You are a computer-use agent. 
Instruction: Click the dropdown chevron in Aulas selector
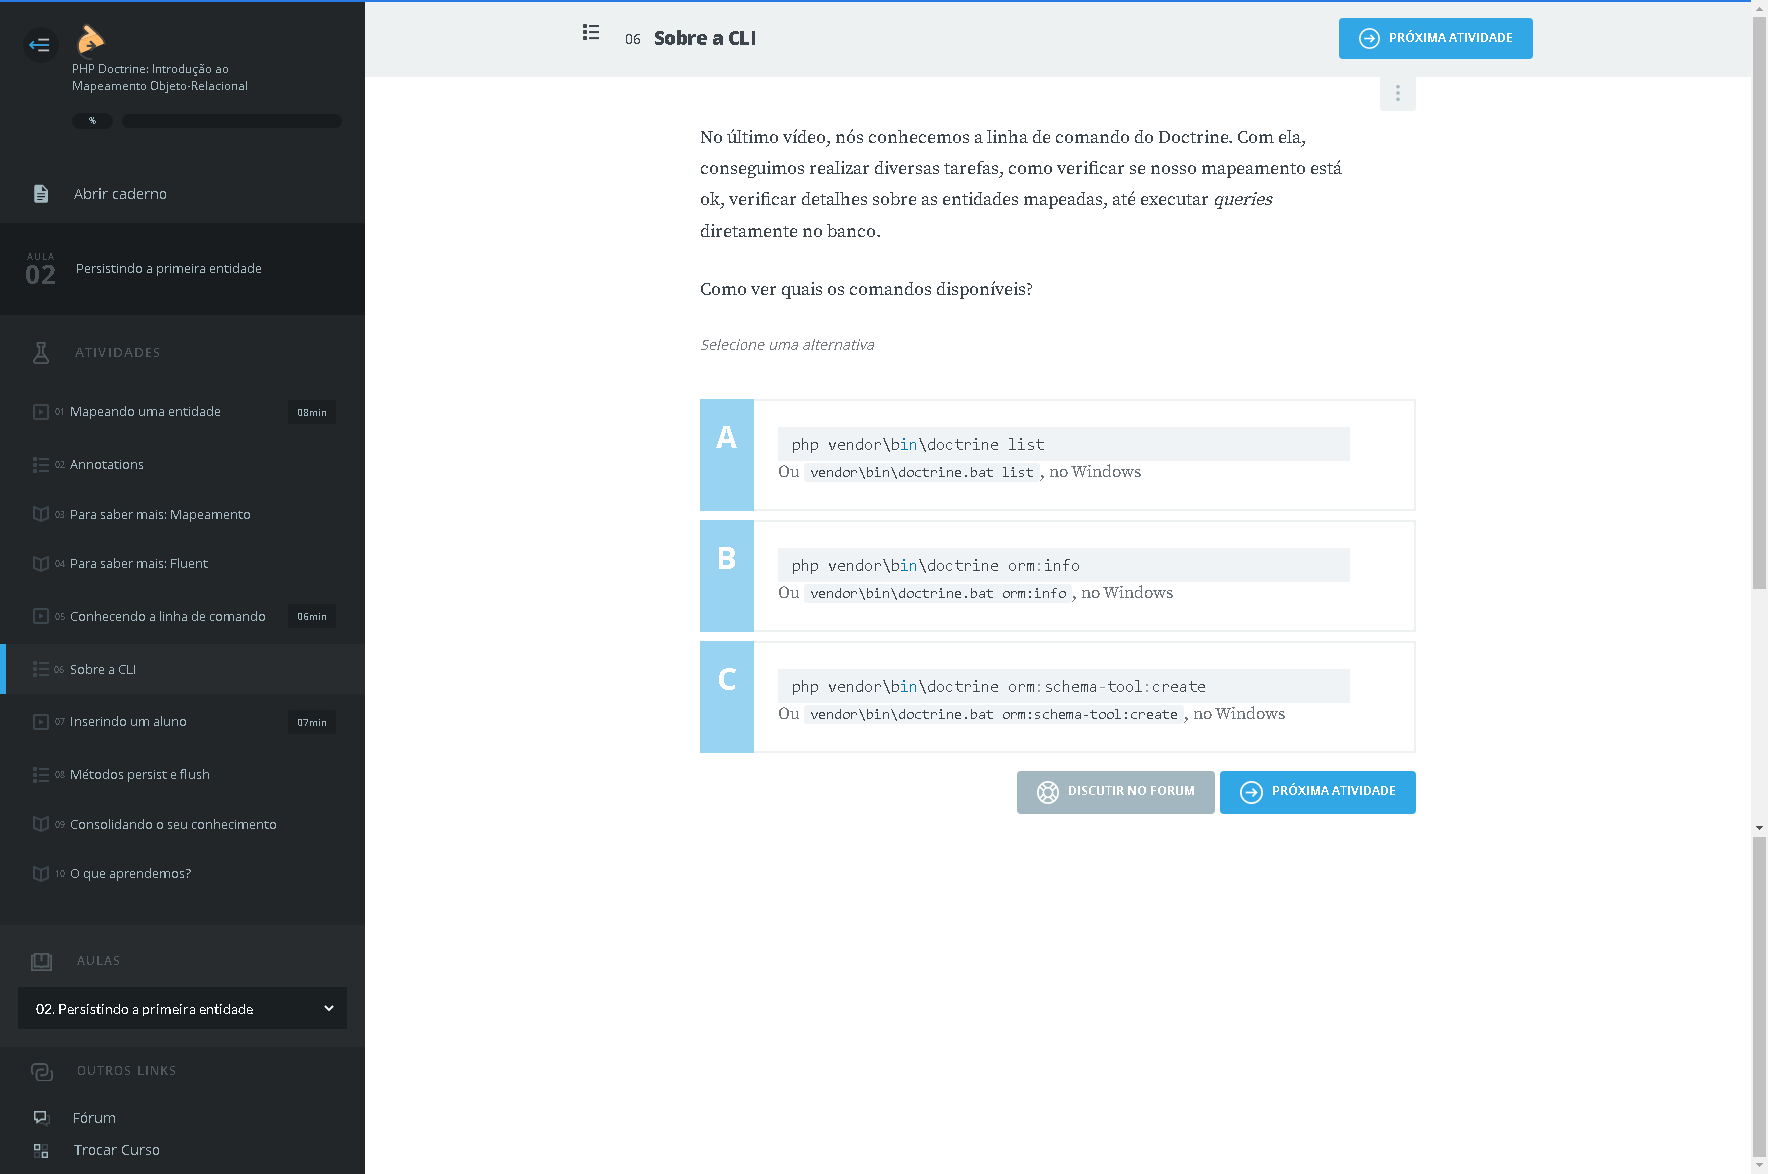coord(329,1009)
